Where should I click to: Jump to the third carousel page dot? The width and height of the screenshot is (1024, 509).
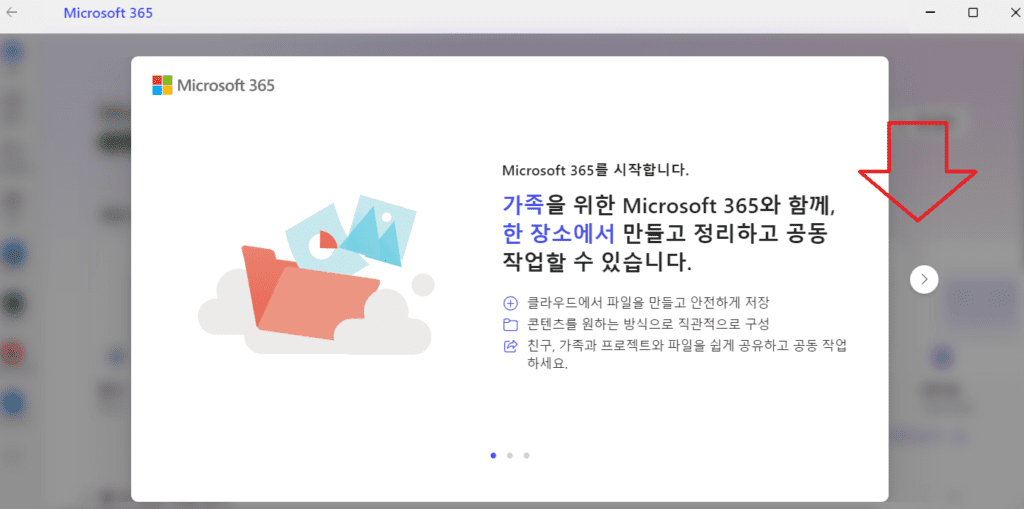[x=526, y=455]
